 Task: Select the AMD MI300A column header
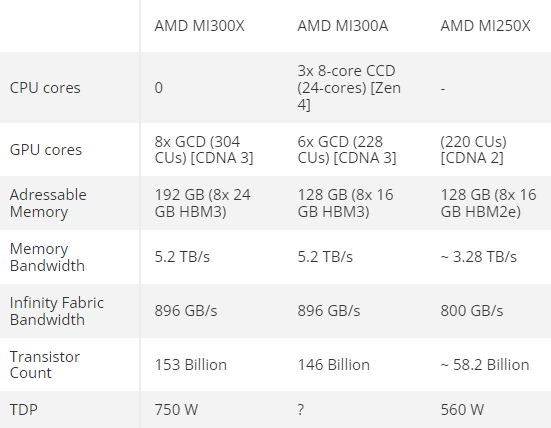343,26
